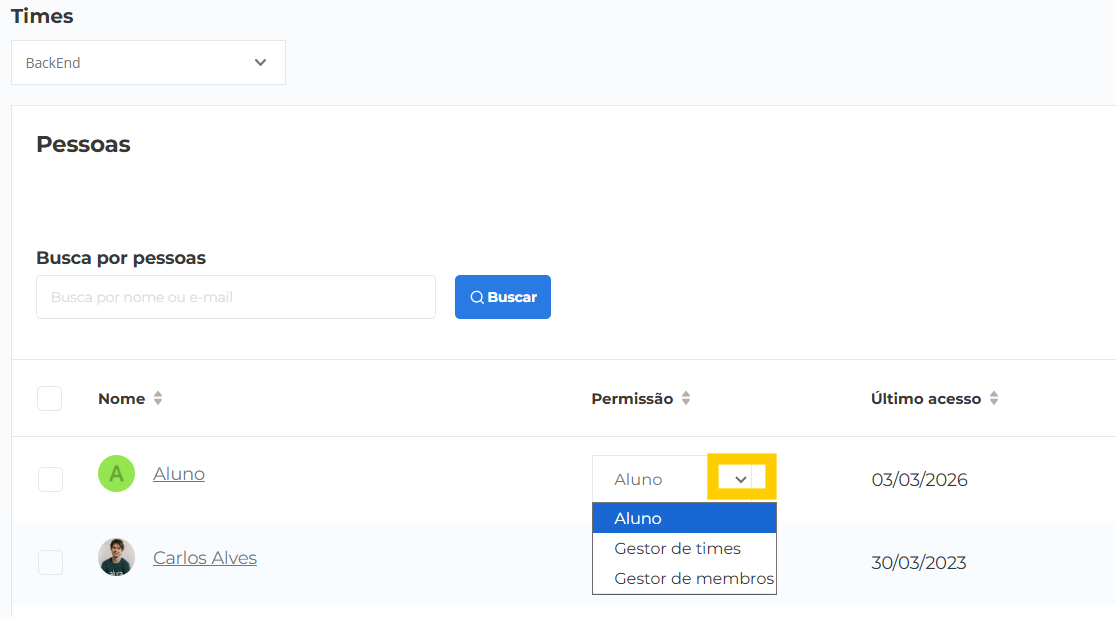The height and width of the screenshot is (617, 1116).
Task: Click the Permissão column sort arrows
Action: coord(686,398)
